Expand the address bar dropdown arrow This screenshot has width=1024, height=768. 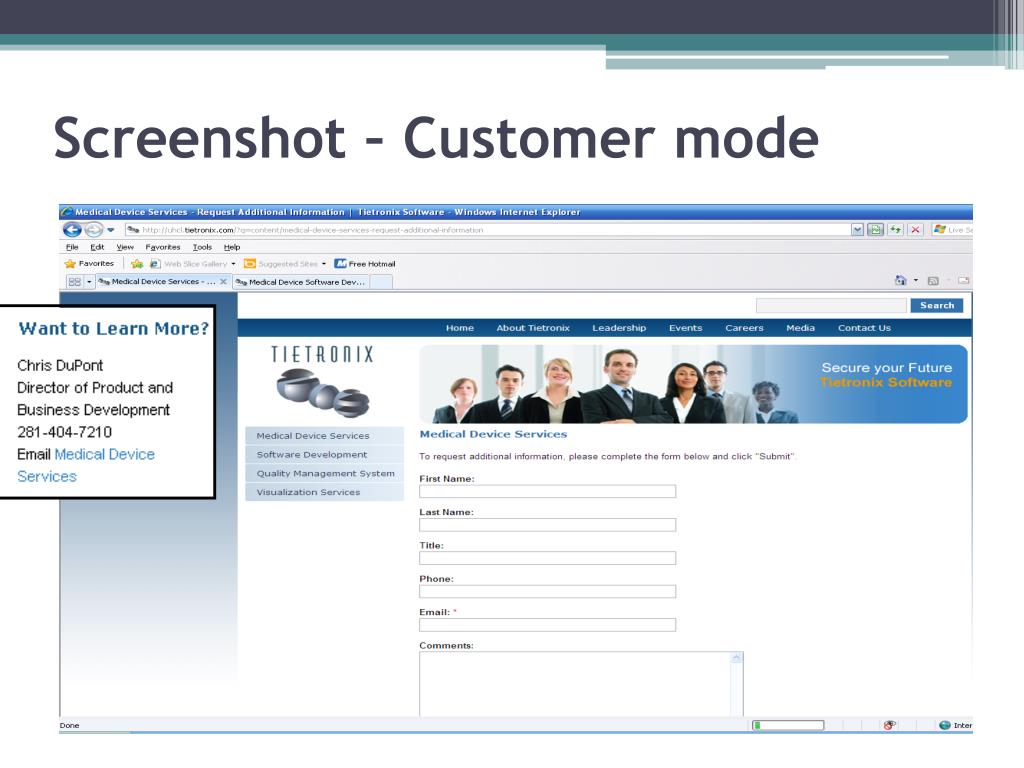coord(857,230)
